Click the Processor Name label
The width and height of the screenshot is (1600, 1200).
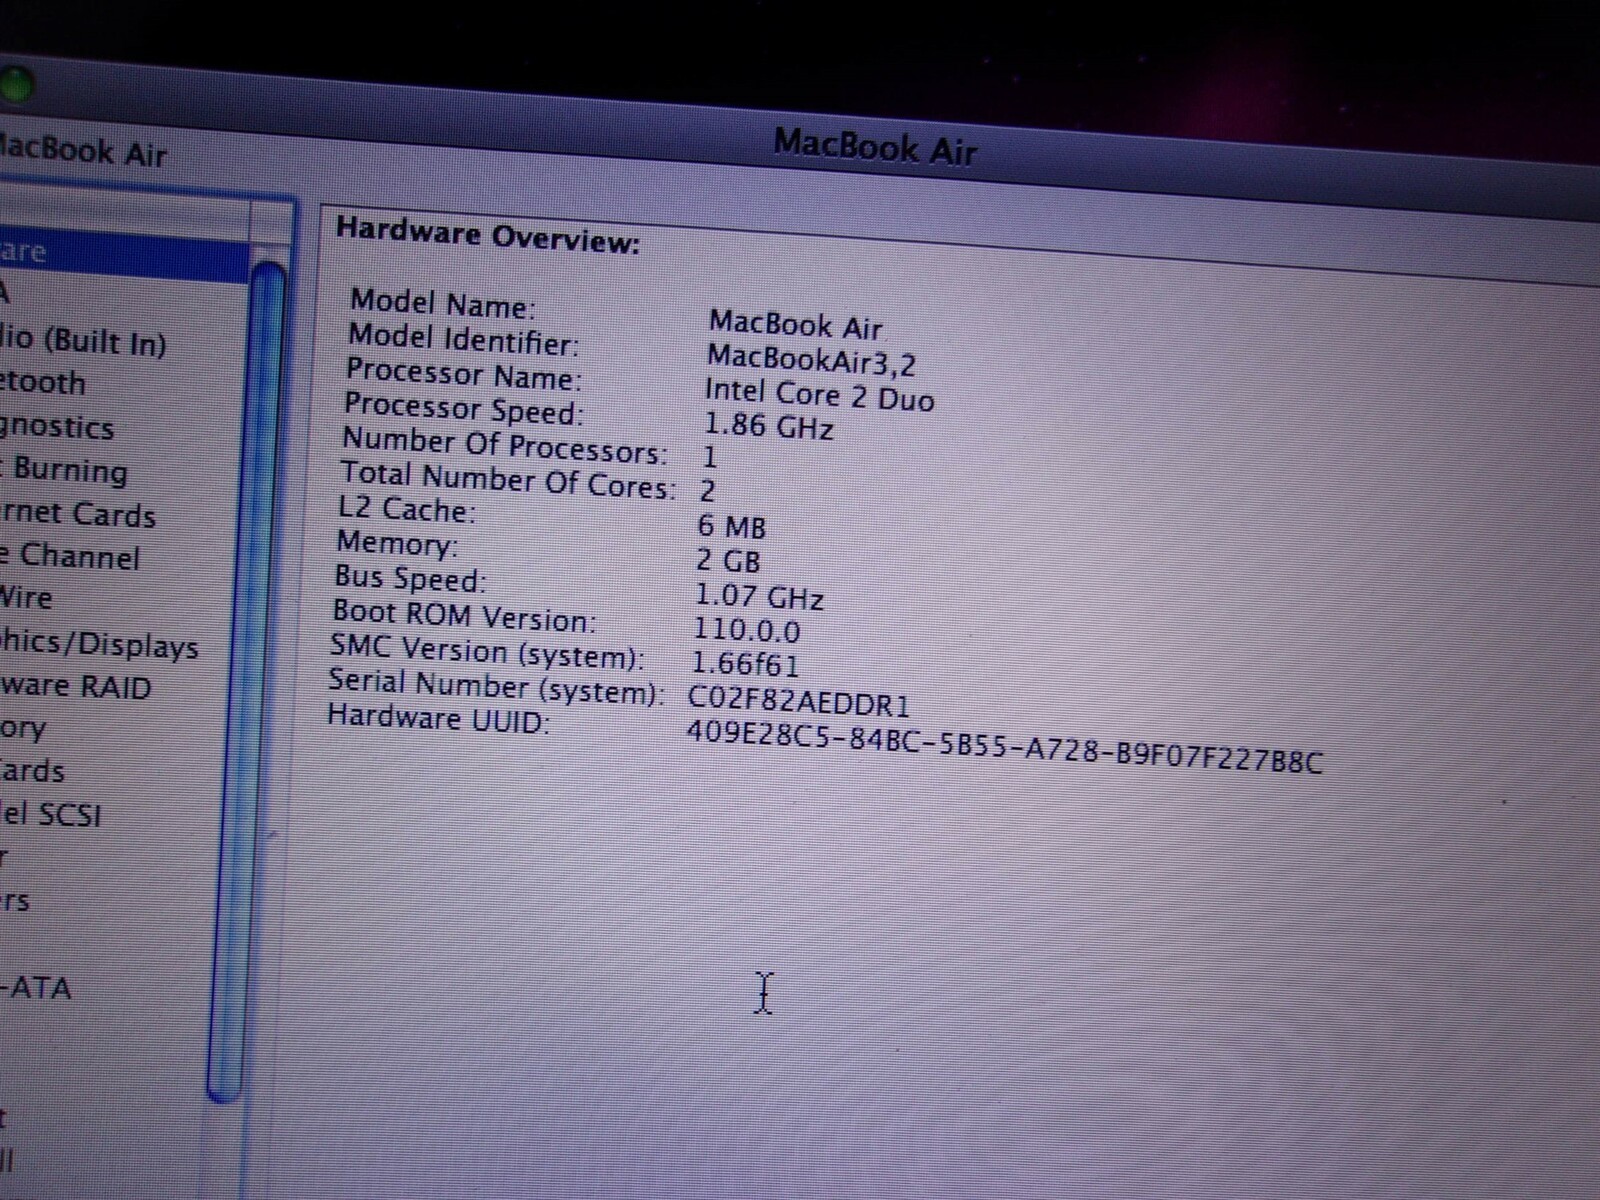(x=464, y=373)
